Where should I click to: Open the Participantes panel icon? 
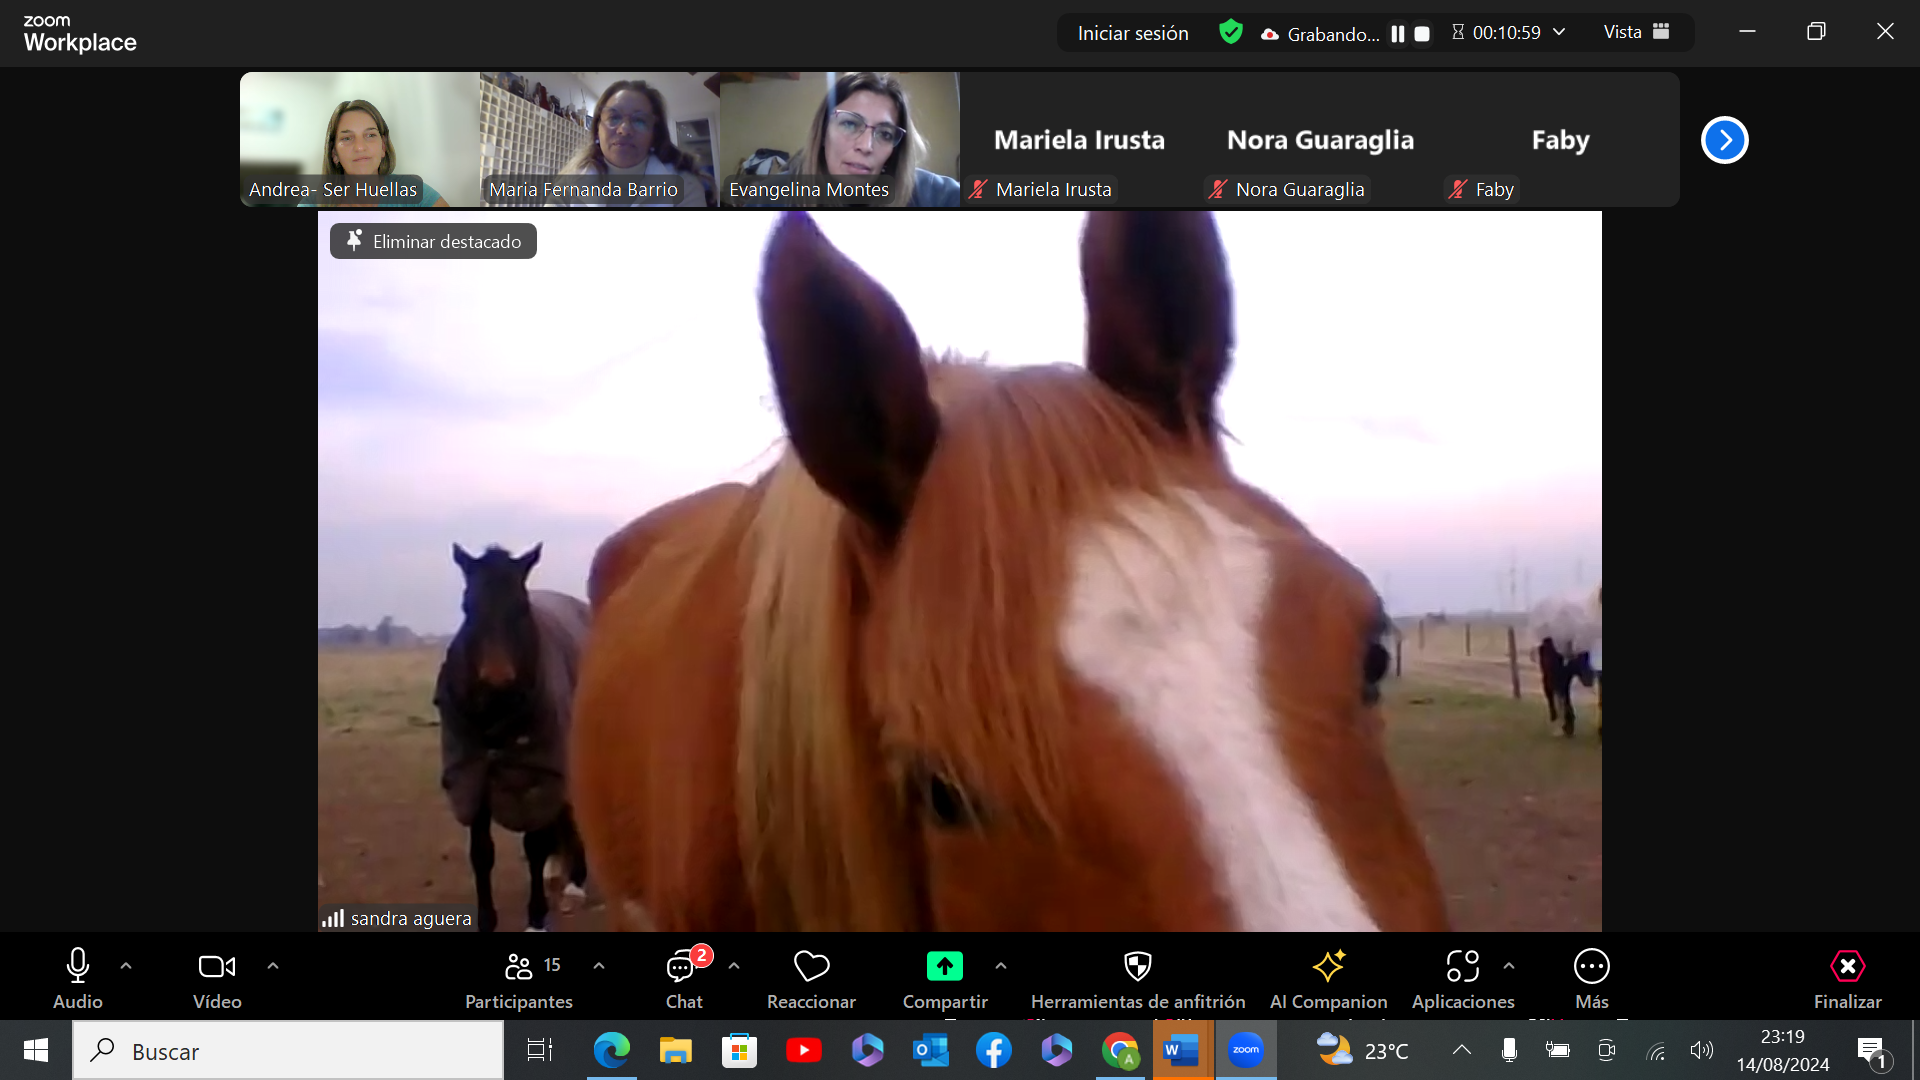coord(518,966)
